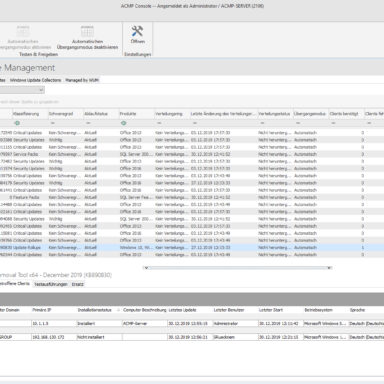Screen dimensions: 384x384
Task: Click the Administrator user cell
Action: coord(235,324)
